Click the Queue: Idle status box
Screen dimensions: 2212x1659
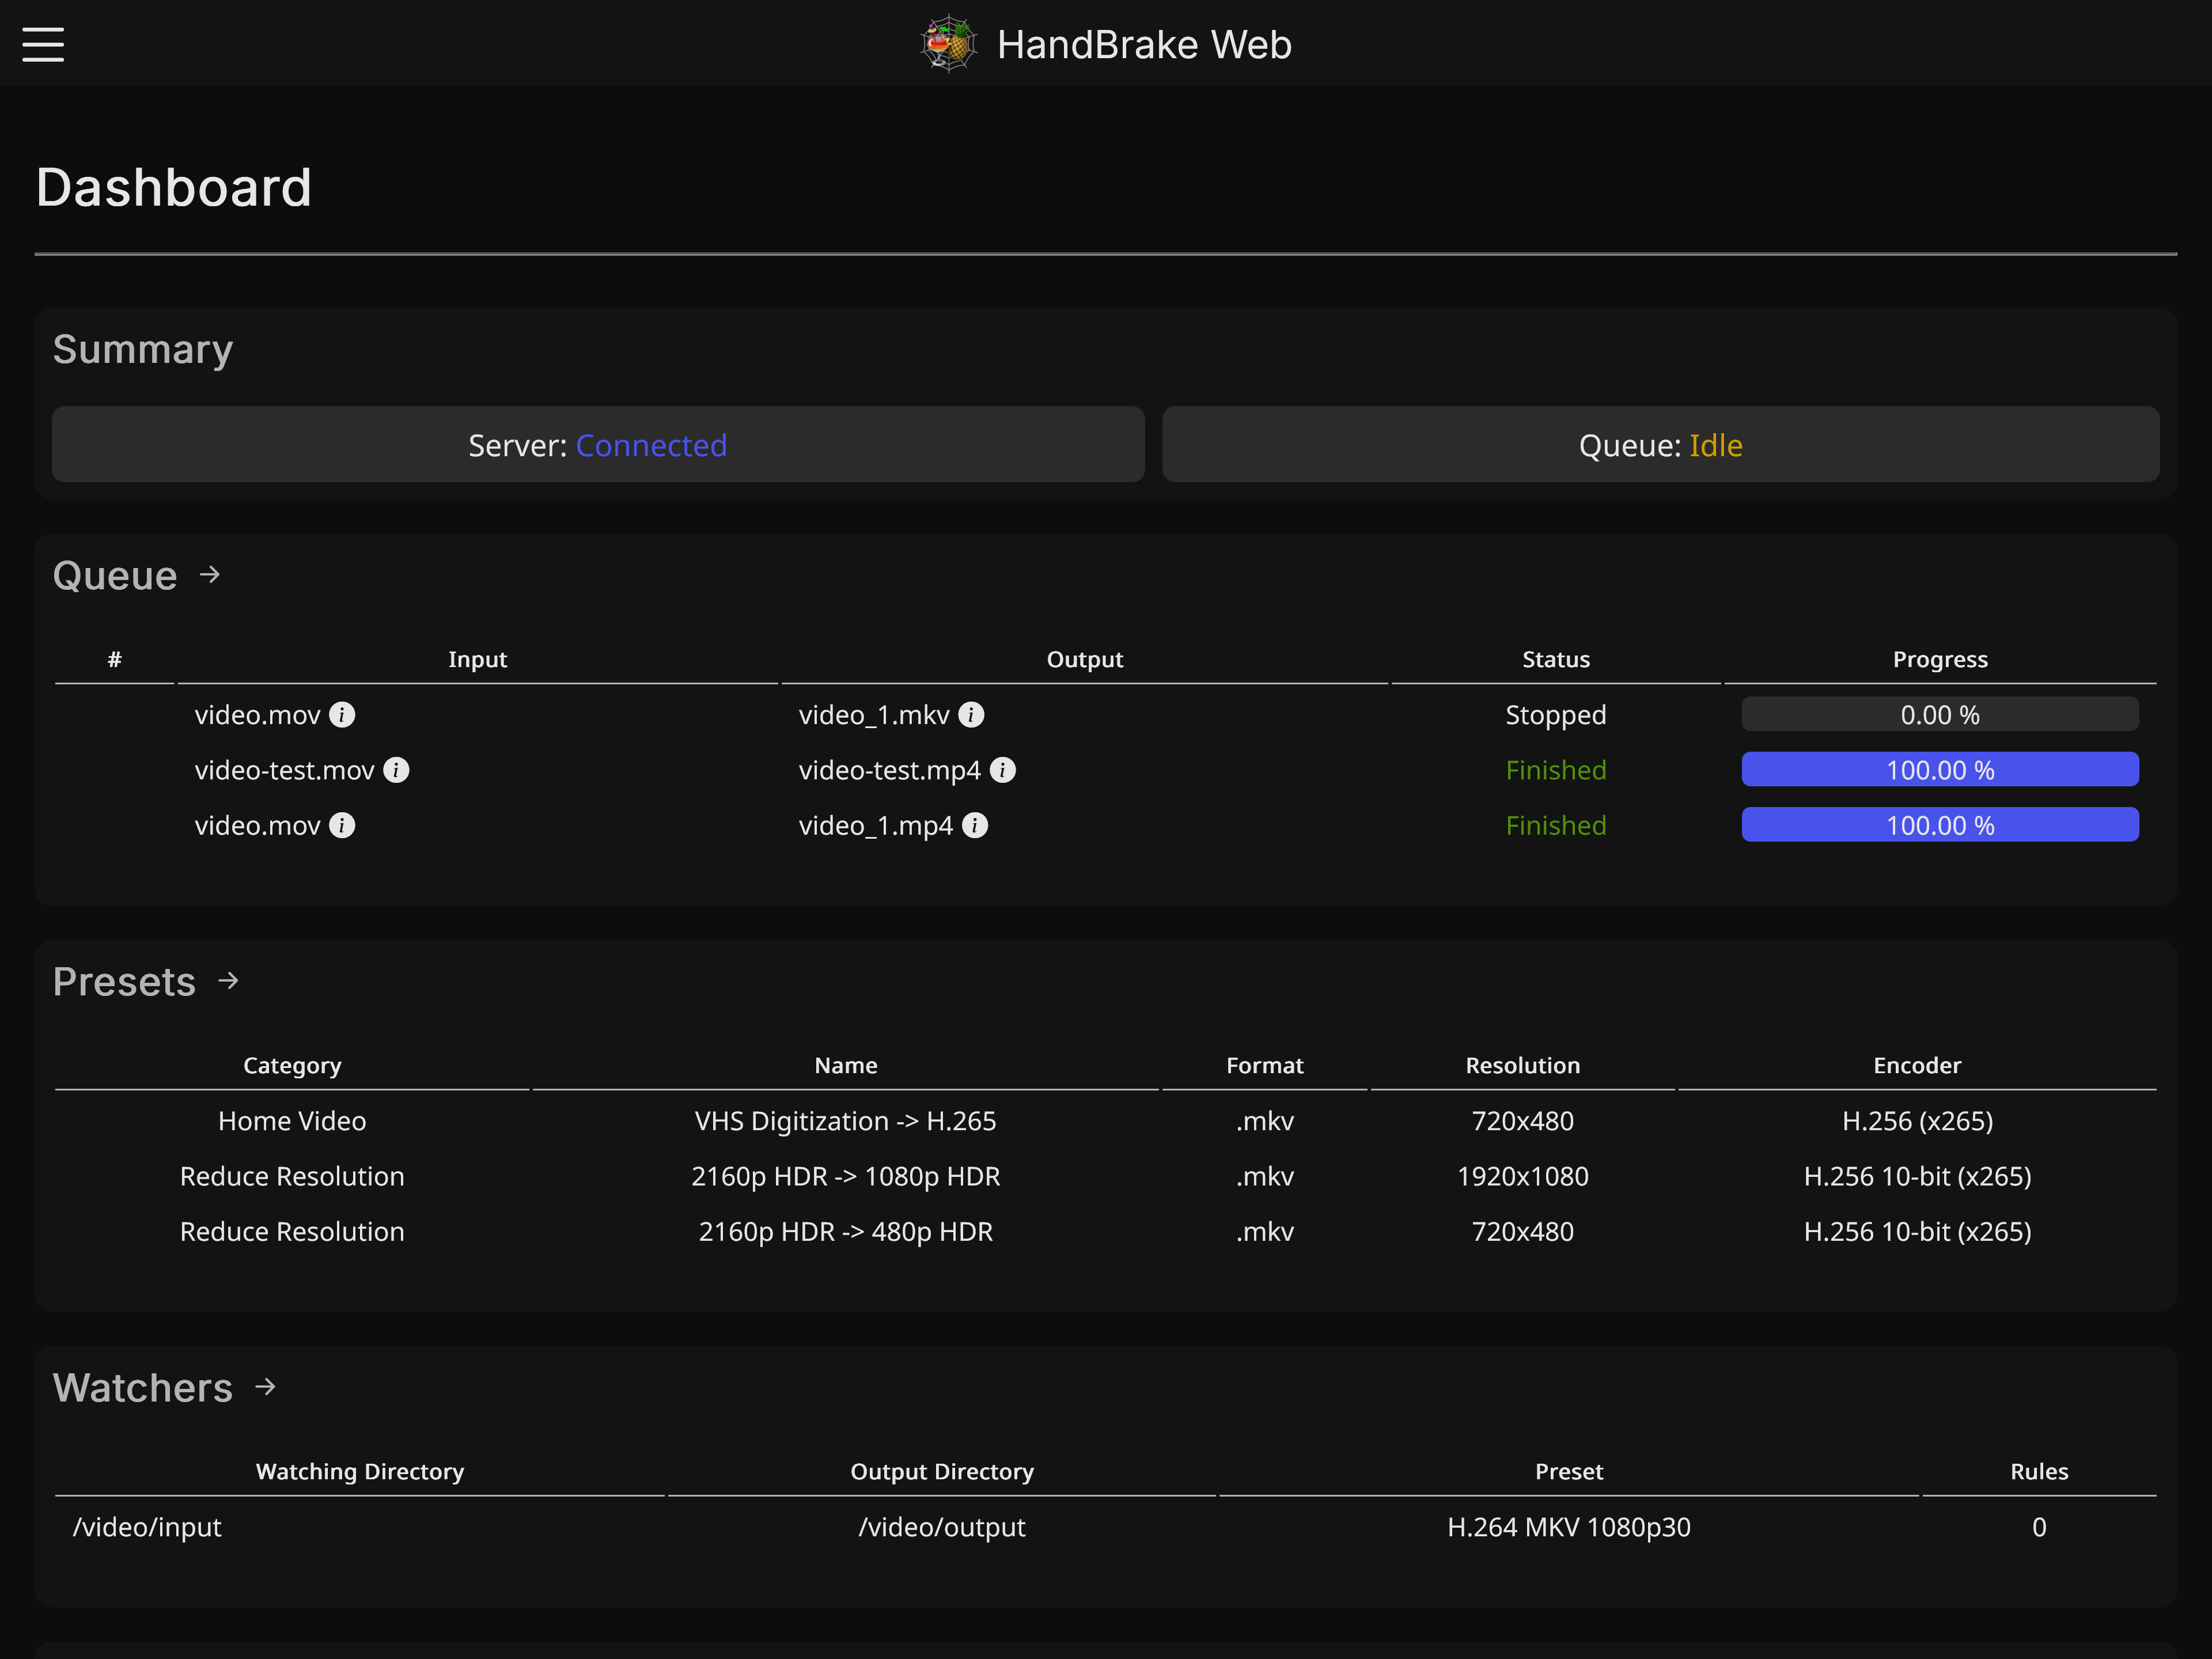coord(1660,444)
